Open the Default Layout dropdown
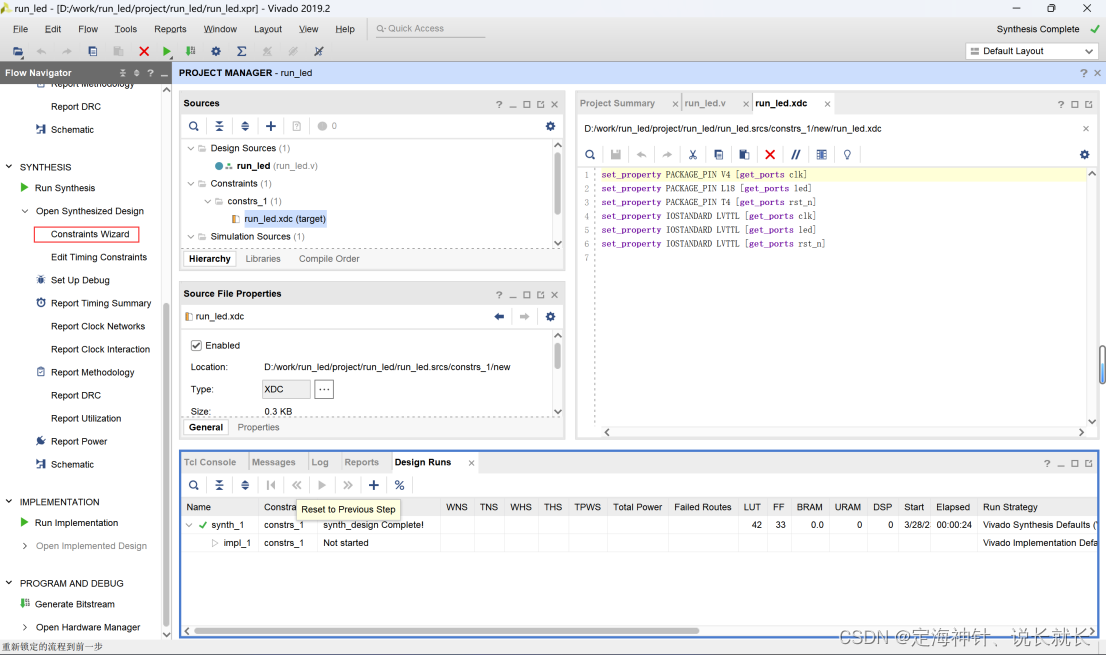Image resolution: width=1106 pixels, height=656 pixels. [x=1031, y=51]
